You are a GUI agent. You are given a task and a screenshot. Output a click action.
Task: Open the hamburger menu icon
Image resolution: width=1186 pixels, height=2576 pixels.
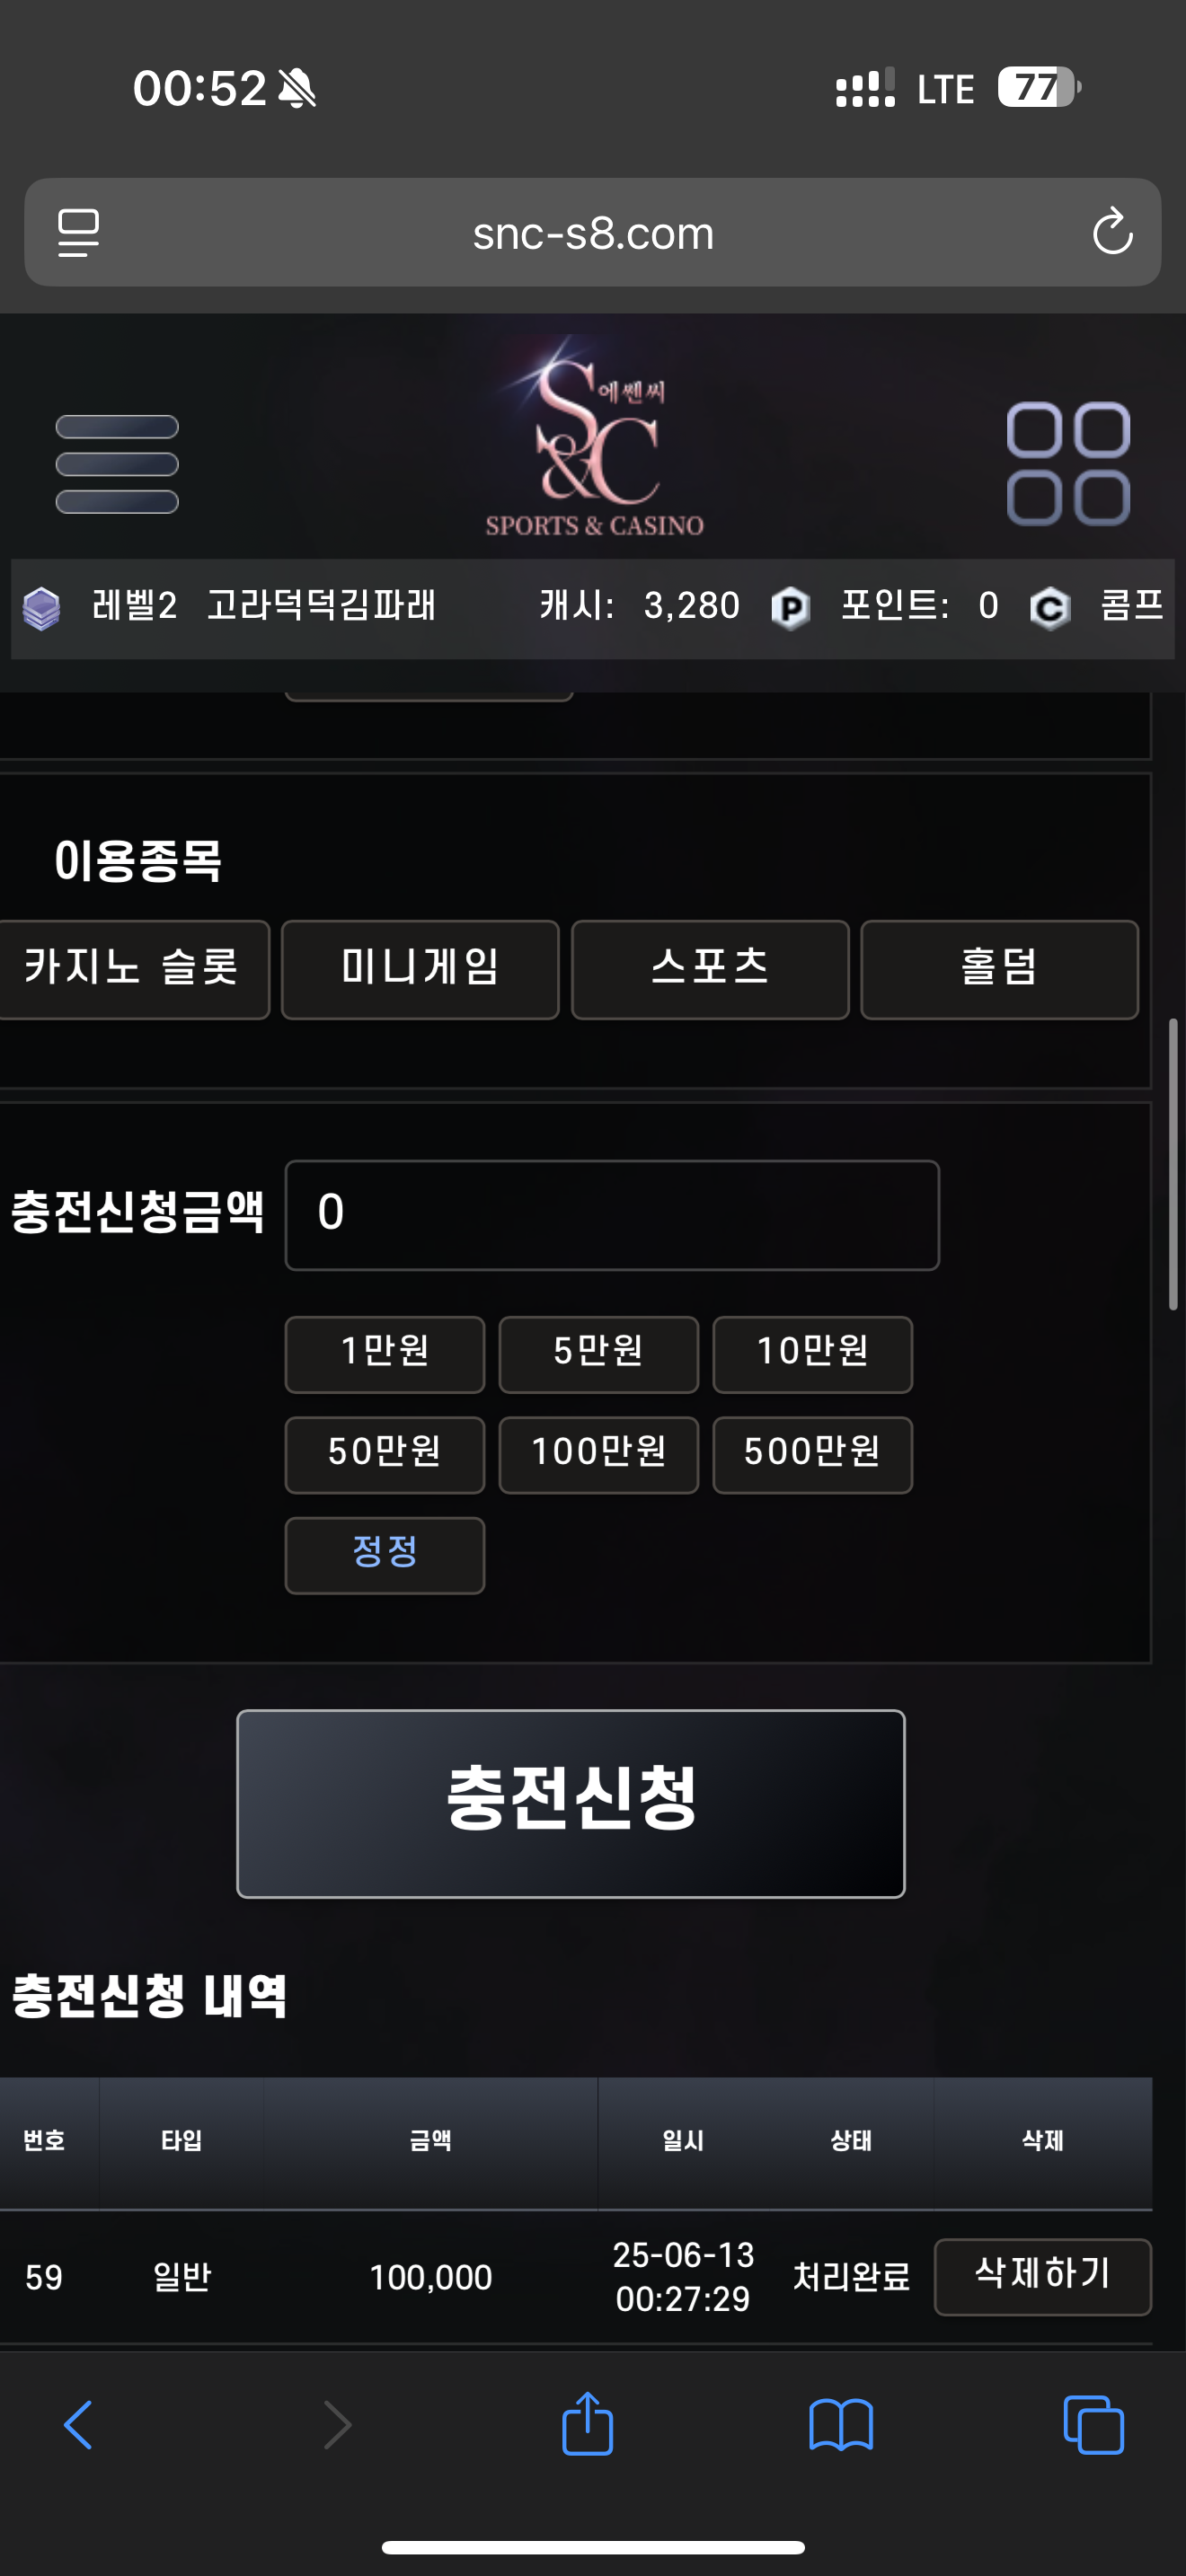[x=117, y=464]
